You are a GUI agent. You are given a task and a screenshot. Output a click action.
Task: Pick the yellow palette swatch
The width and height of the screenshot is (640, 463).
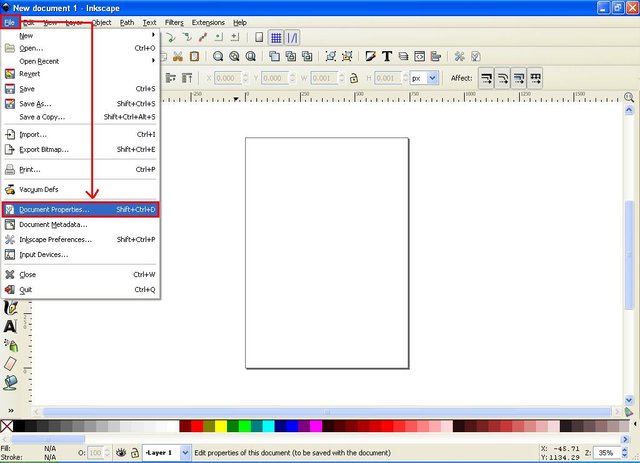(x=221, y=426)
